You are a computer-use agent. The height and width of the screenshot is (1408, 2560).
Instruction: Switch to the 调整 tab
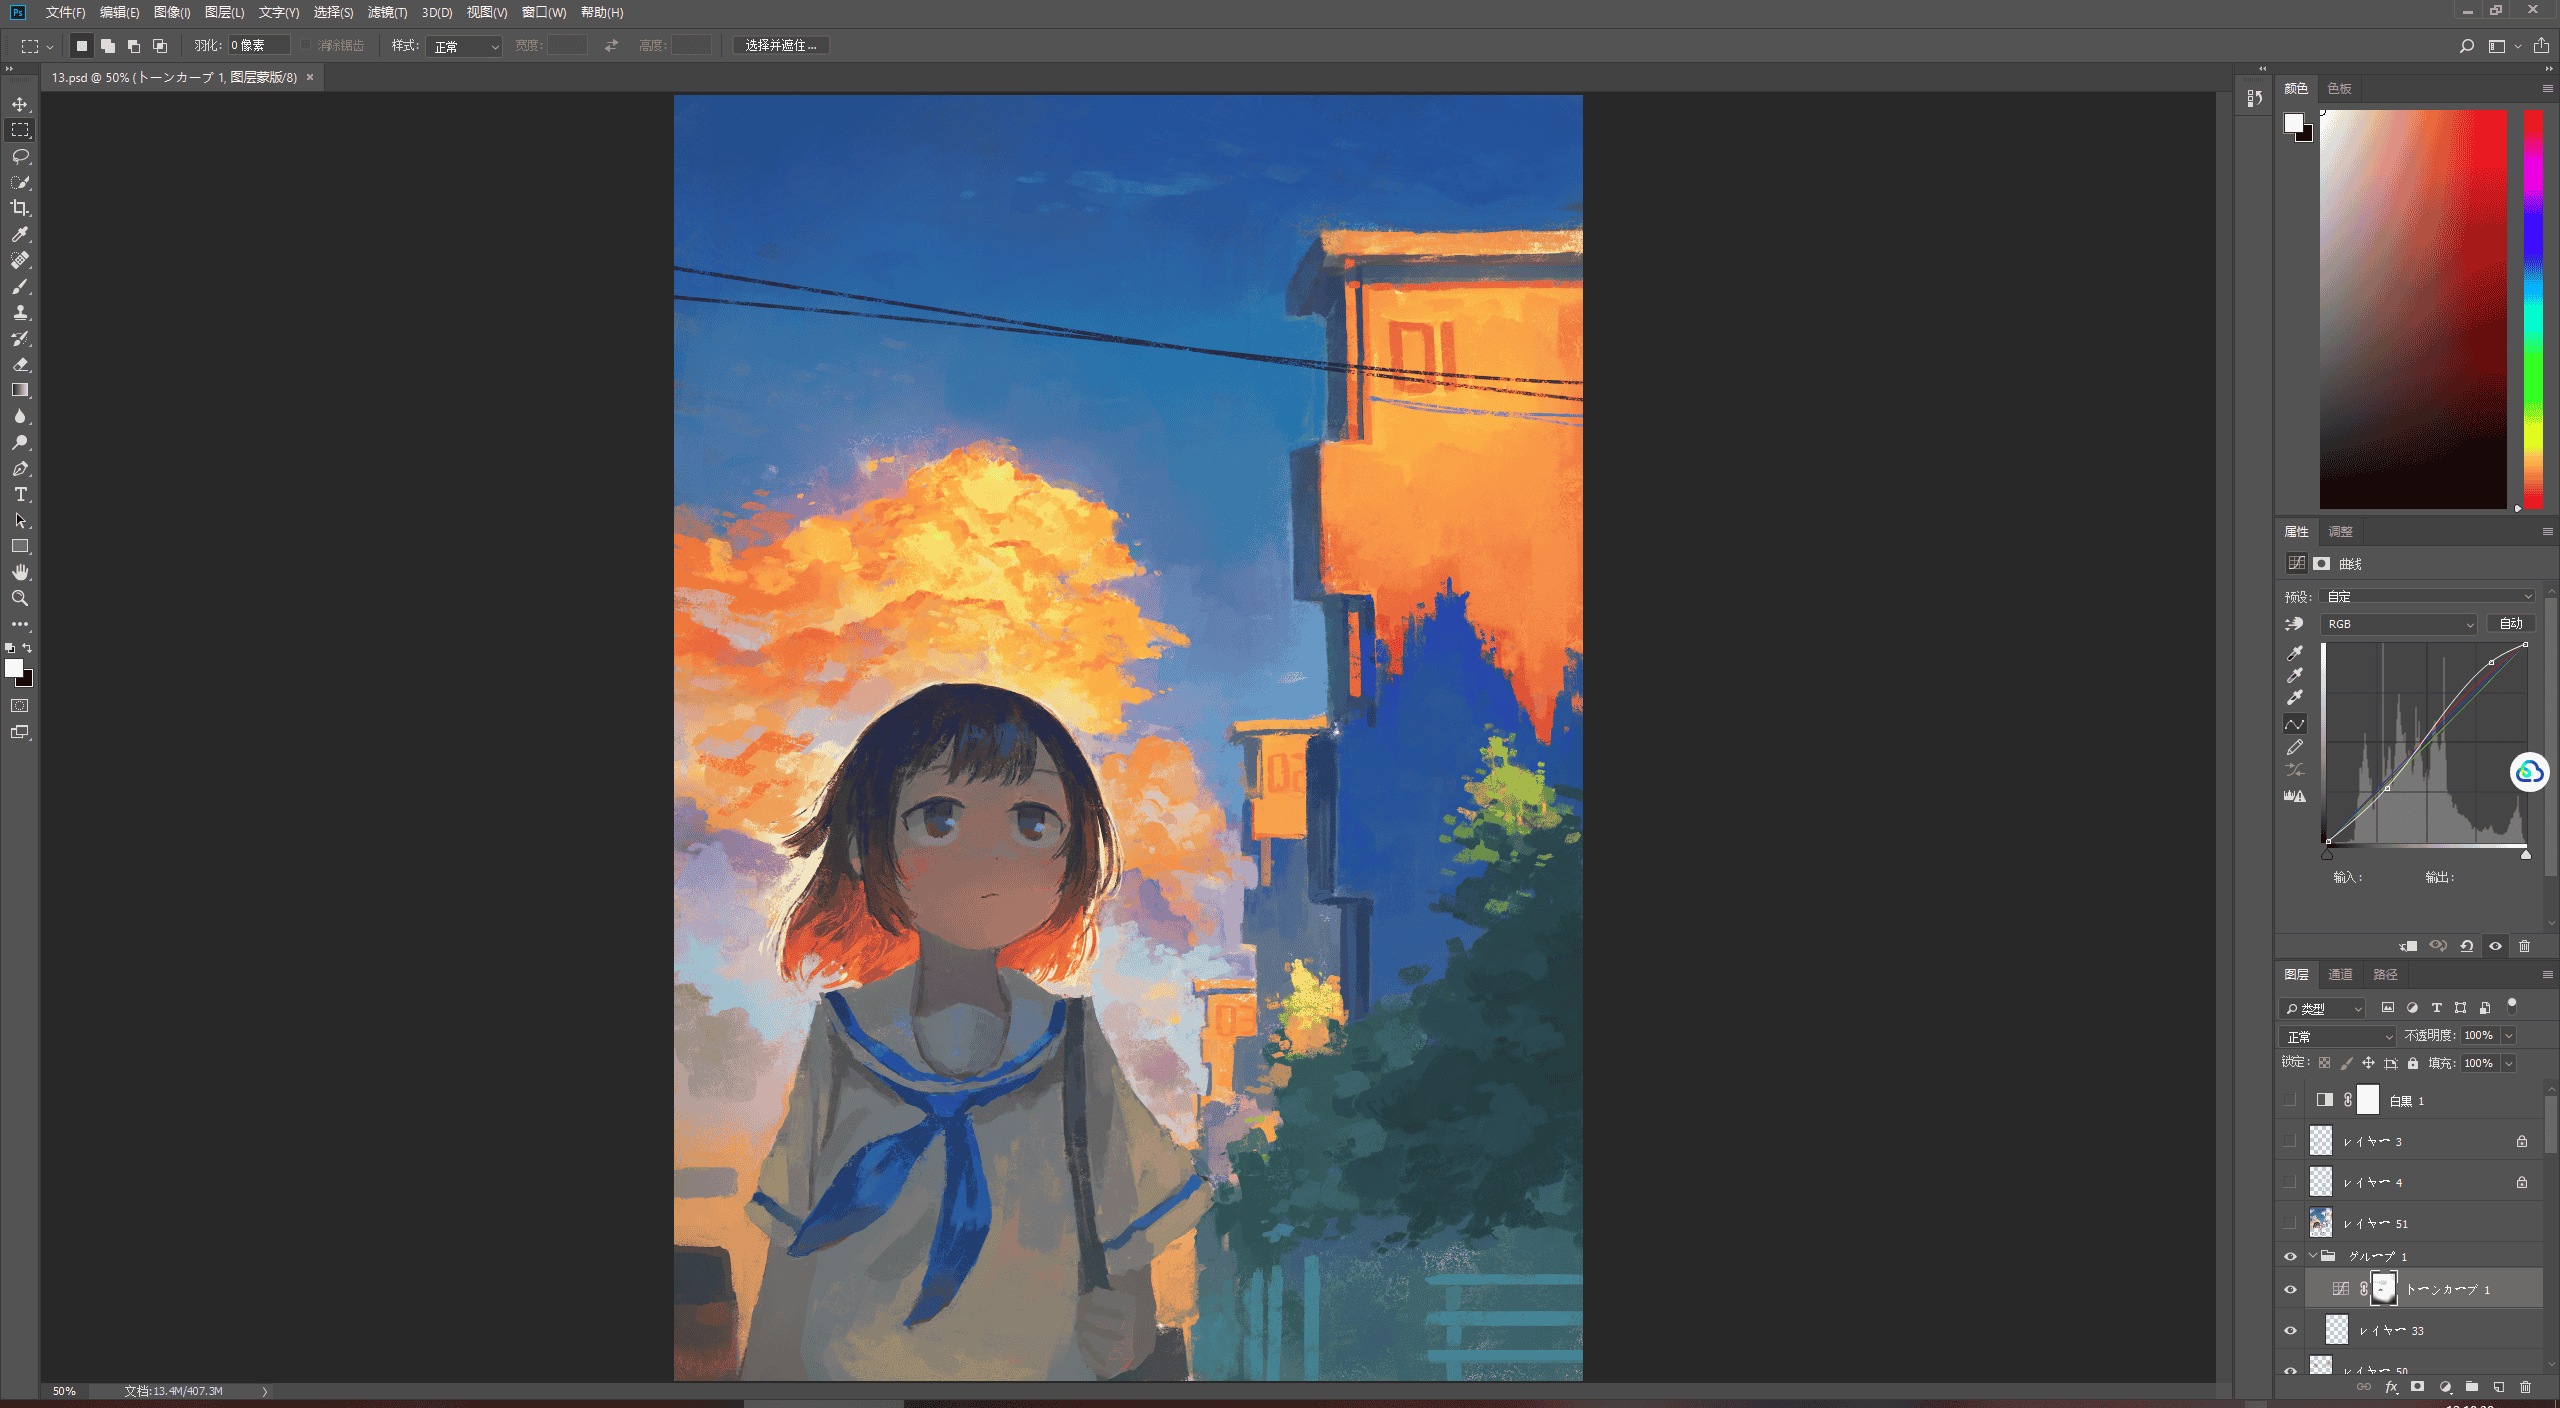point(2340,531)
